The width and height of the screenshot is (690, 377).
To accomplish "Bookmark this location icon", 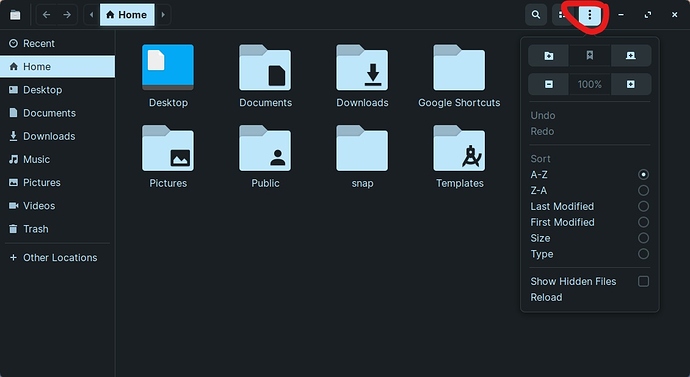I will pyautogui.click(x=590, y=56).
